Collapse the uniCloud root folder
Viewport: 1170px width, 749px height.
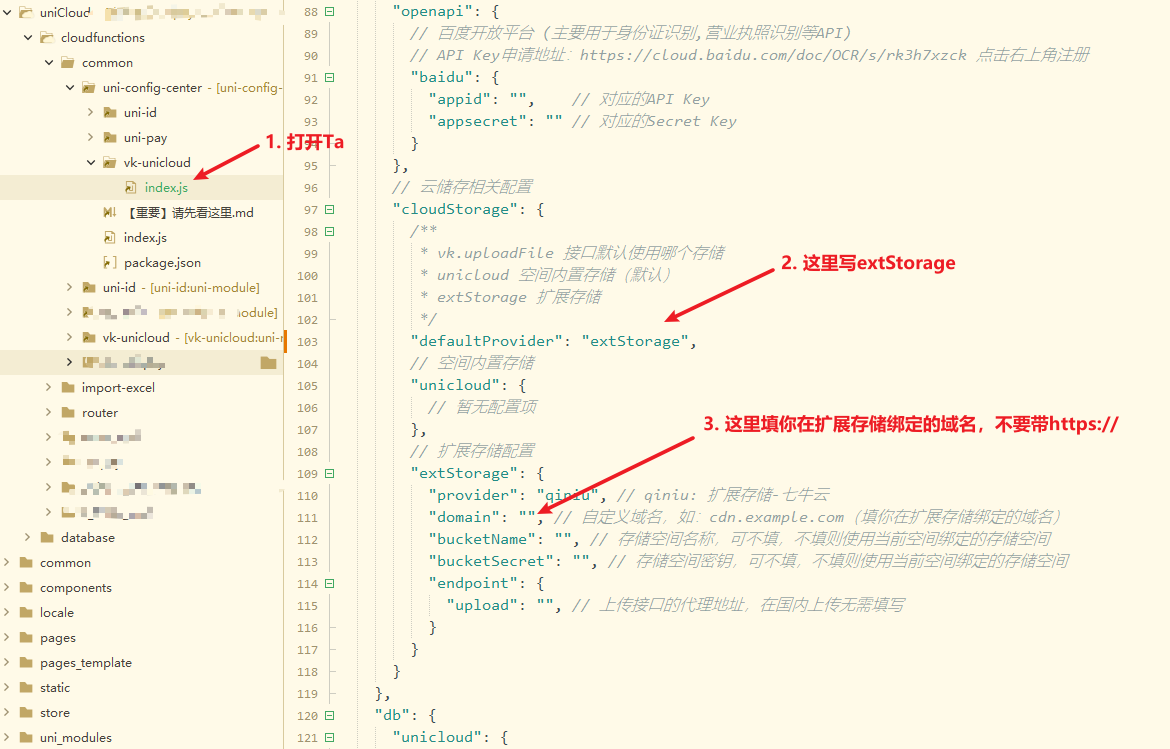coord(6,13)
